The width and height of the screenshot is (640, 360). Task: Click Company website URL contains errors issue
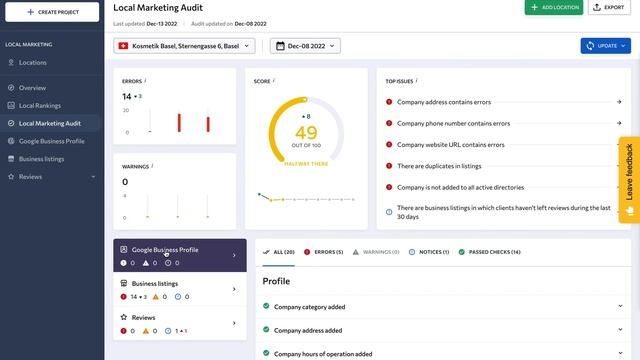pos(451,144)
